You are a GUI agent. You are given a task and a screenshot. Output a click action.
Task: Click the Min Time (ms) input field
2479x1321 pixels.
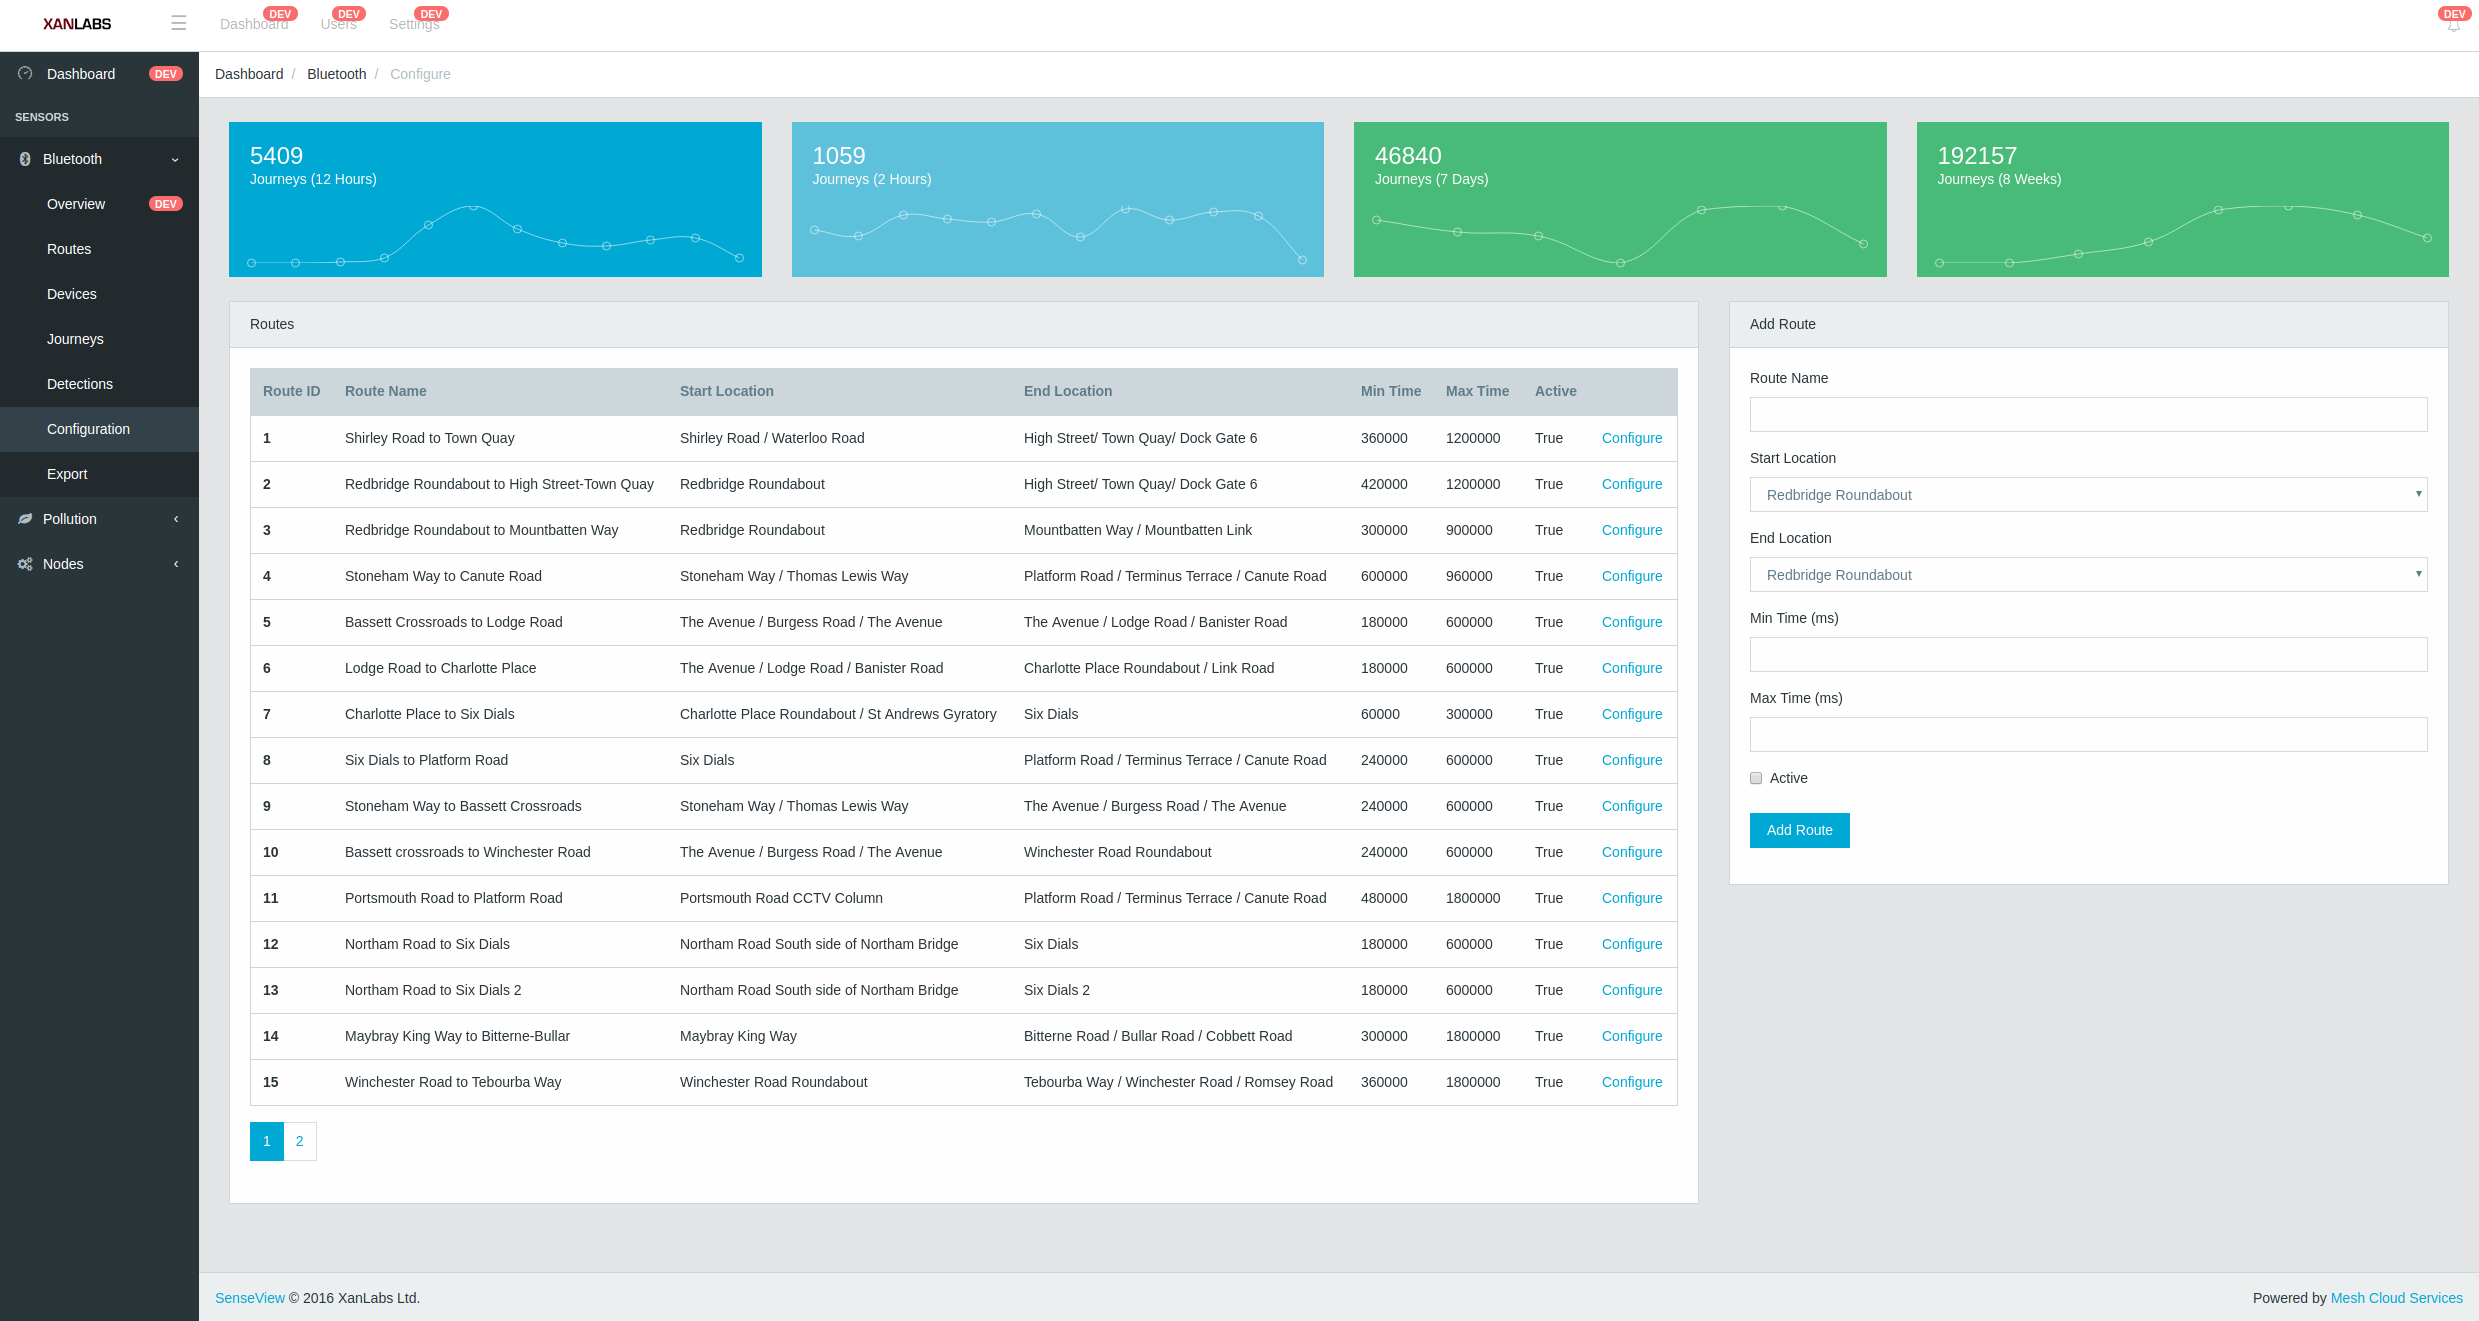2088,655
